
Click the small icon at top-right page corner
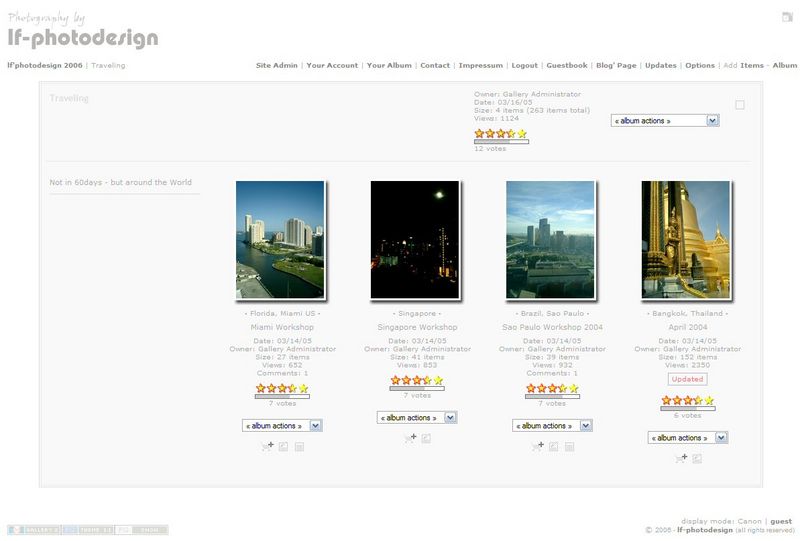[787, 17]
